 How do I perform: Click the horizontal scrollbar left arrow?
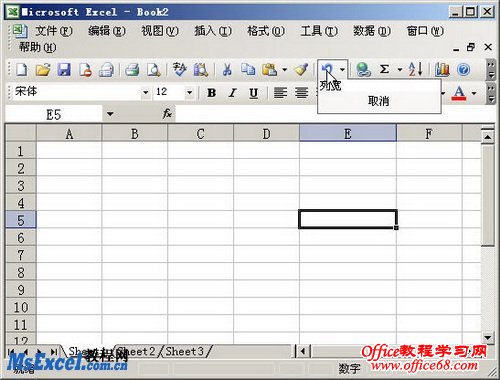[x=303, y=351]
